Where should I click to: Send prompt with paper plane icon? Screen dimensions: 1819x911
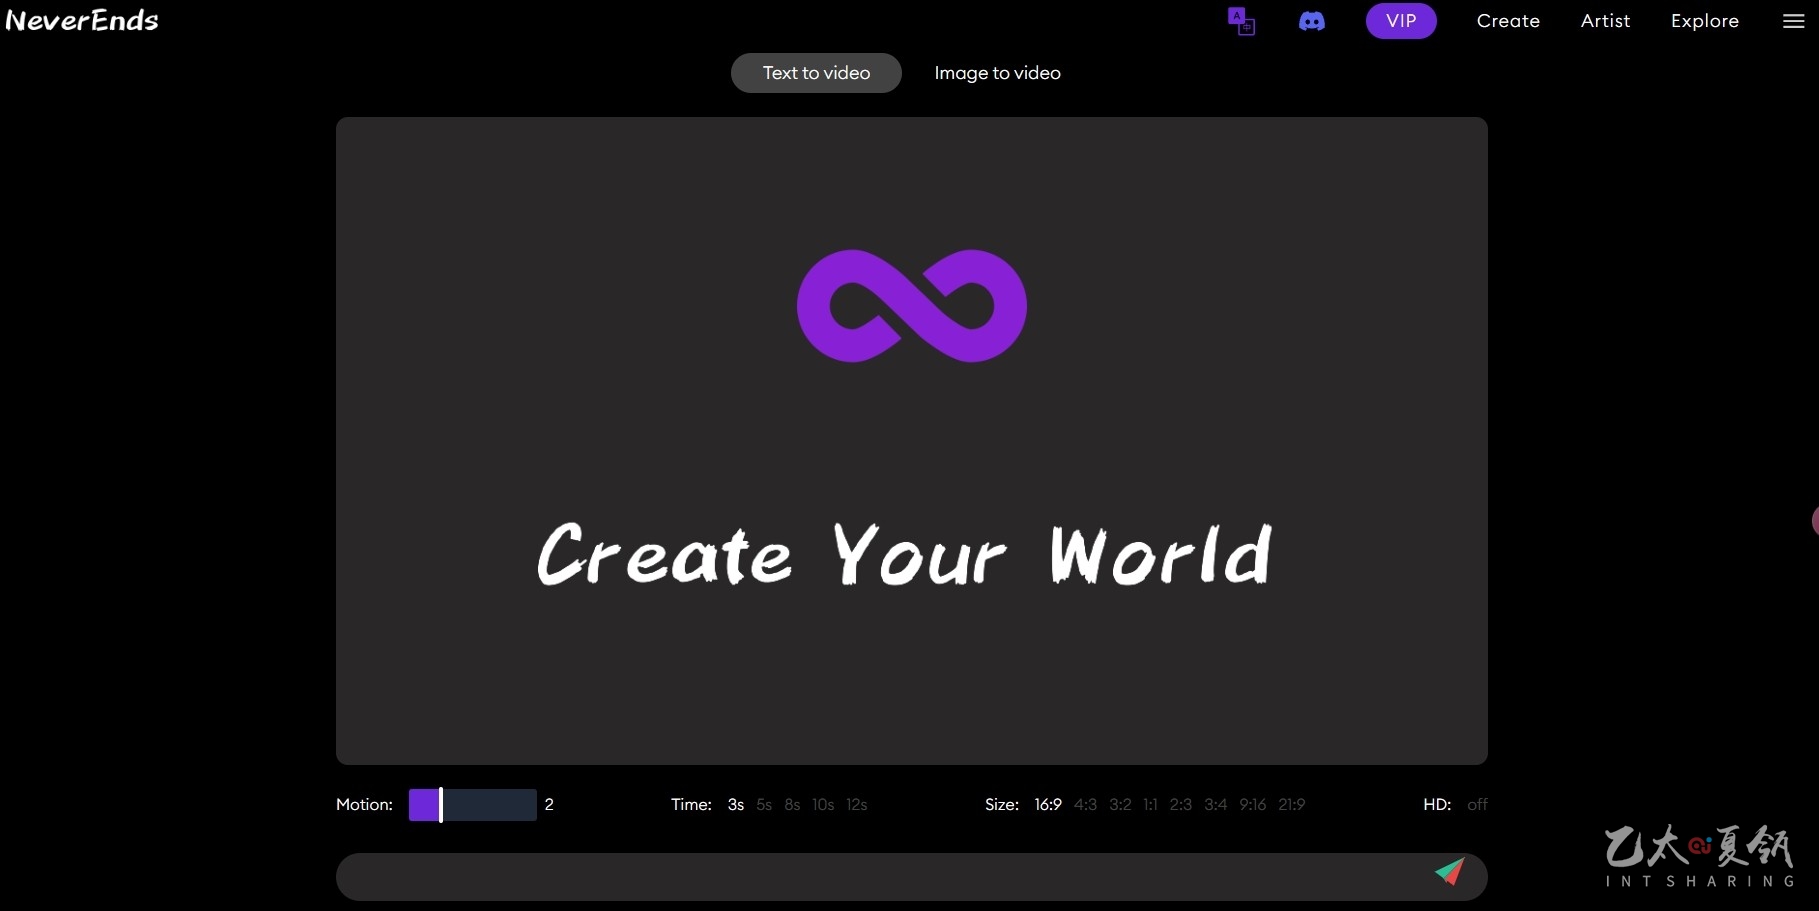(x=1450, y=872)
